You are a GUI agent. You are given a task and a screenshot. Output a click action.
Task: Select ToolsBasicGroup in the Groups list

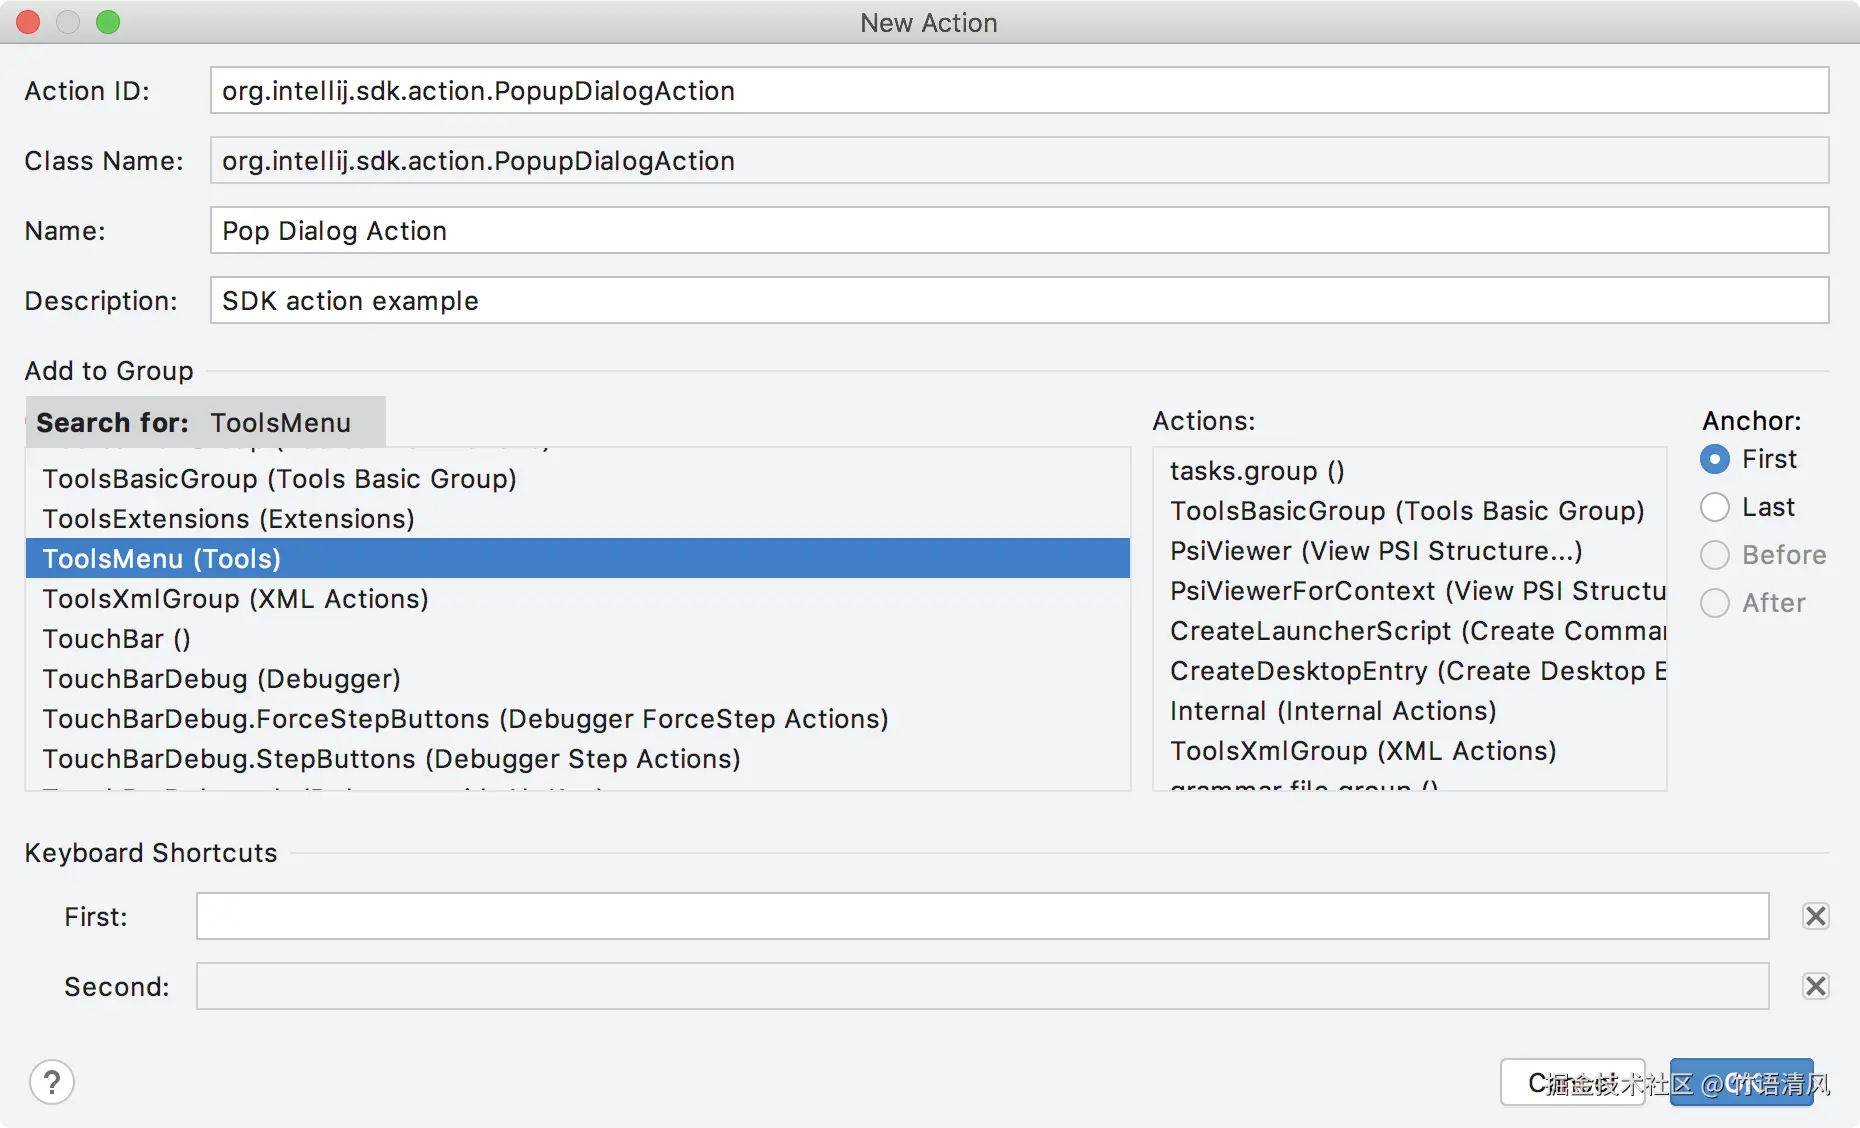[578, 479]
